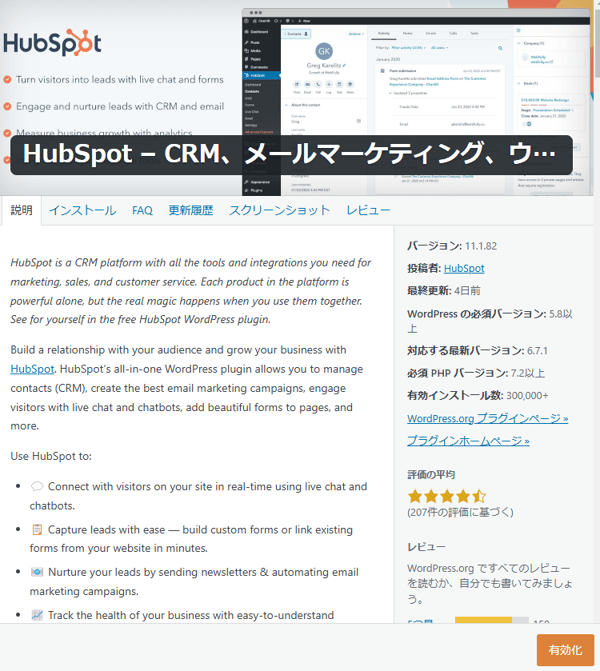Click the orange check beside 'Engage and nurture leads'

pos(7,107)
